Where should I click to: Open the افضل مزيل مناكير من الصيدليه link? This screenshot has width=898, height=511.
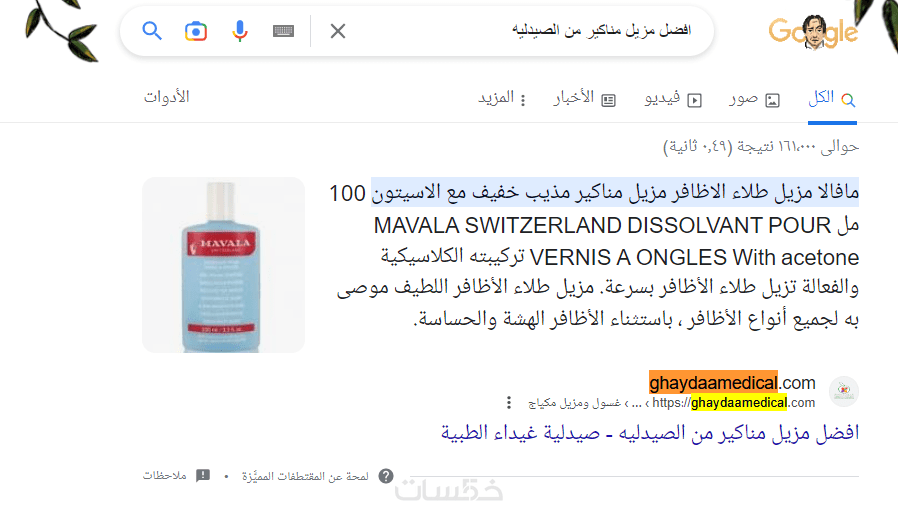[x=650, y=433]
